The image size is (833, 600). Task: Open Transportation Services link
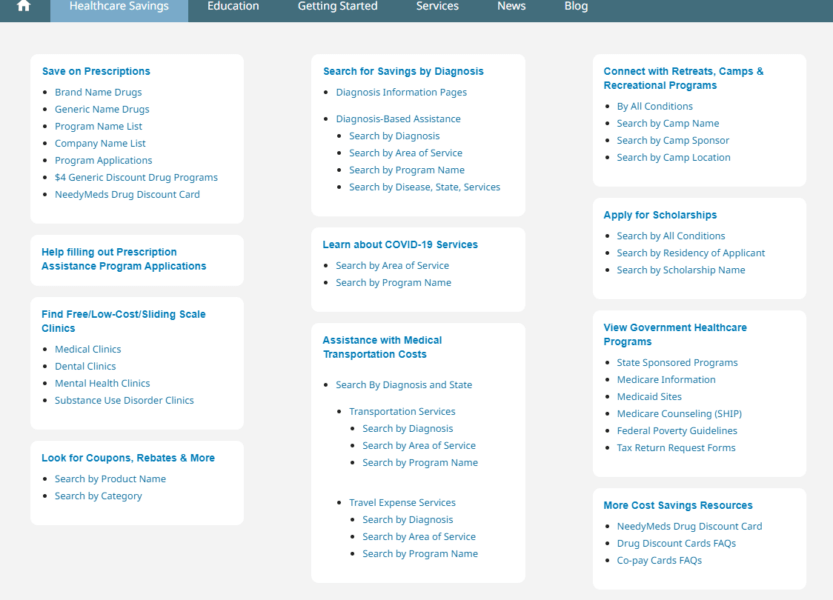click(x=402, y=411)
